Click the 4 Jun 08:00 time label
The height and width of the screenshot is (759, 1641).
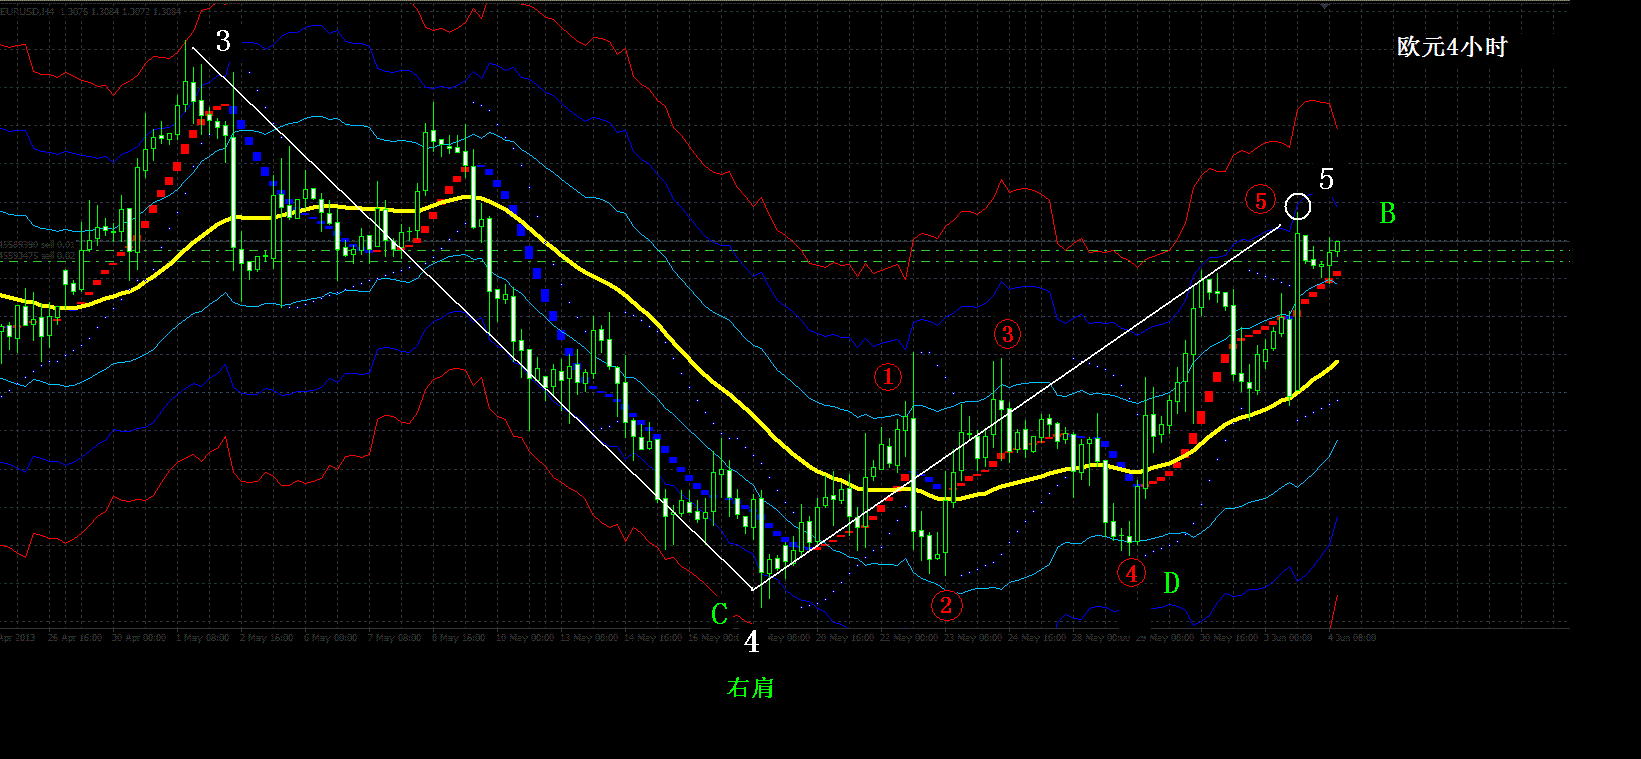[x=1352, y=638]
